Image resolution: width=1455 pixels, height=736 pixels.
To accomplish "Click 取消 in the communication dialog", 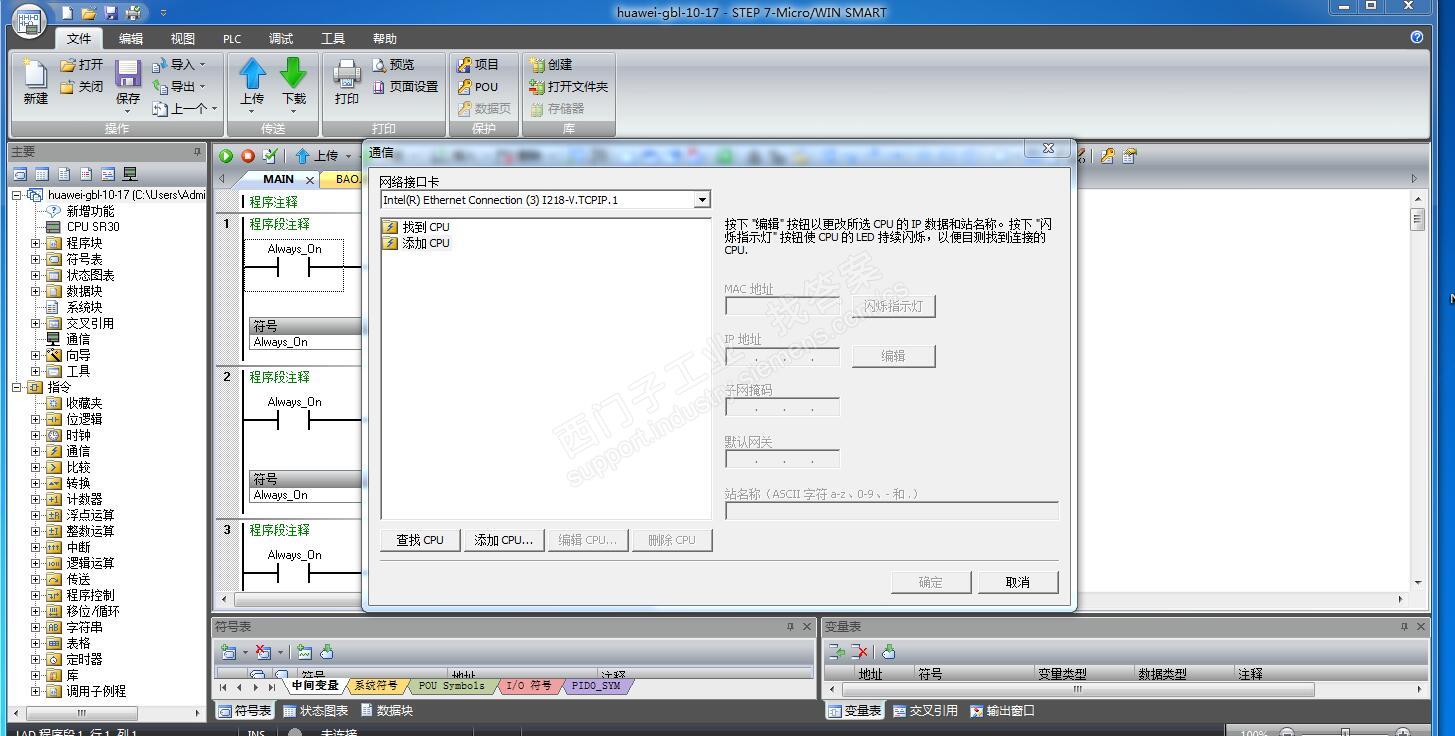I will (x=1018, y=582).
